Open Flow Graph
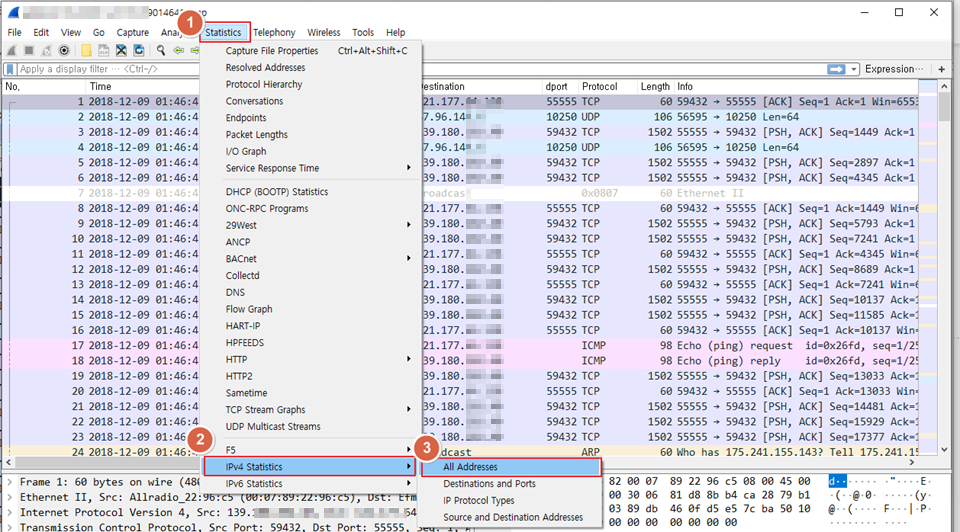Image resolution: width=960 pixels, height=532 pixels. 311,309
